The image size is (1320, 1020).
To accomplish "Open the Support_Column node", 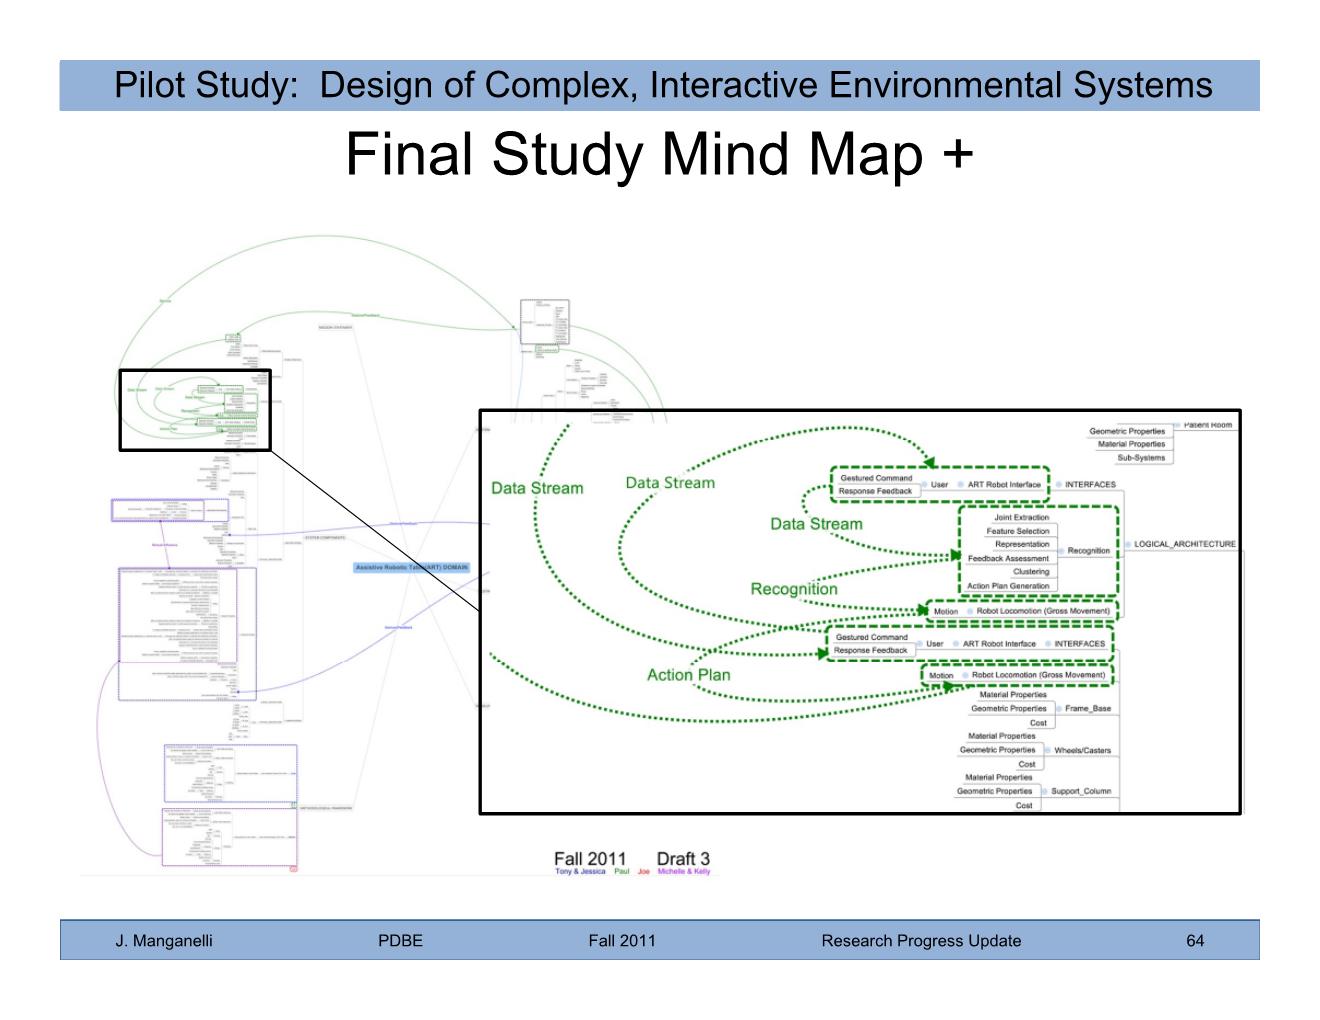I will pyautogui.click(x=1080, y=791).
